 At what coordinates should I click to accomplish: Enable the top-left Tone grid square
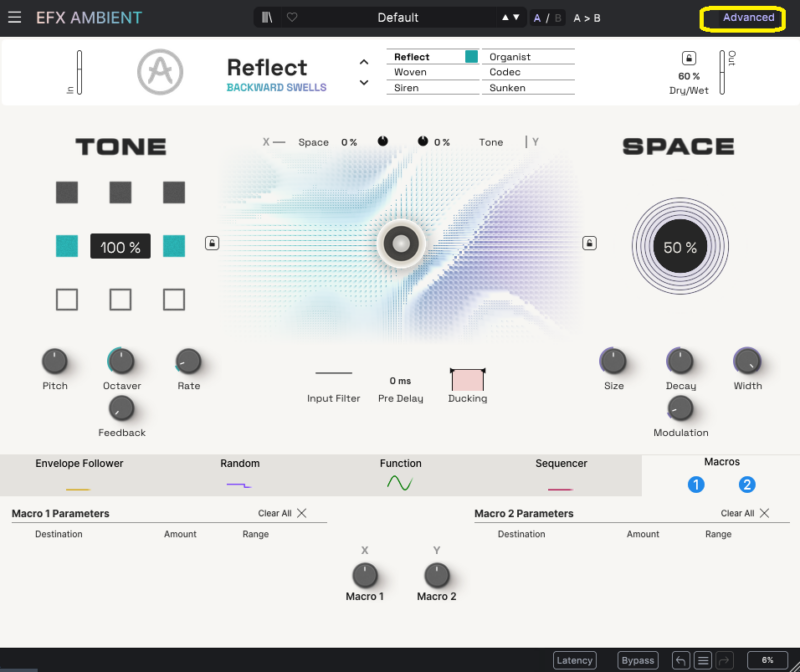pos(67,192)
